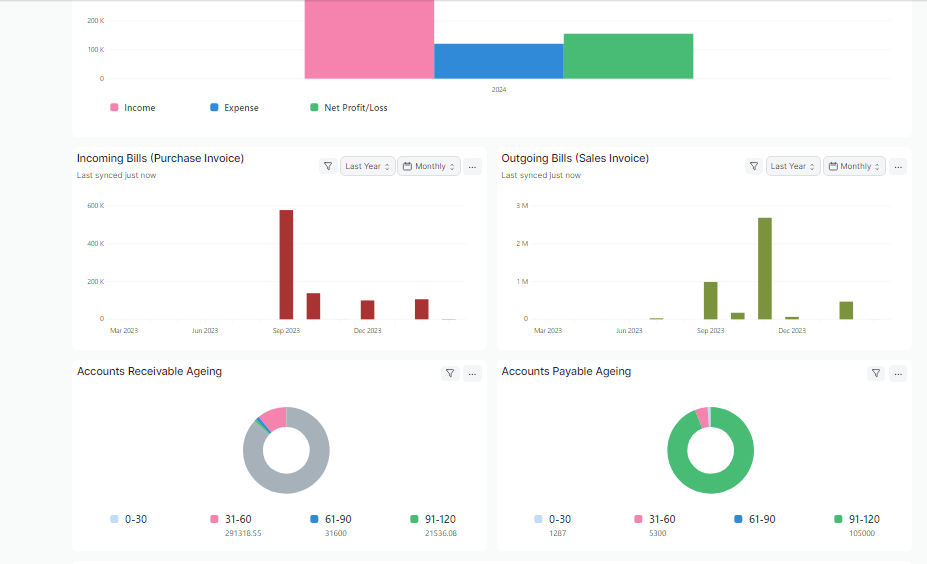Click the 21536.08 value under 91-120
Screen dimensions: 927x564
441,533
